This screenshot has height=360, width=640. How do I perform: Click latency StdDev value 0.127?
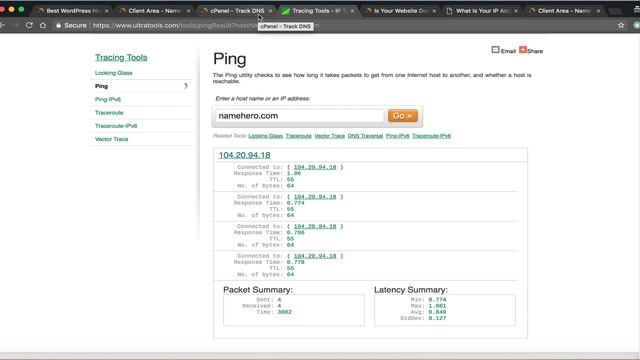[x=437, y=318]
